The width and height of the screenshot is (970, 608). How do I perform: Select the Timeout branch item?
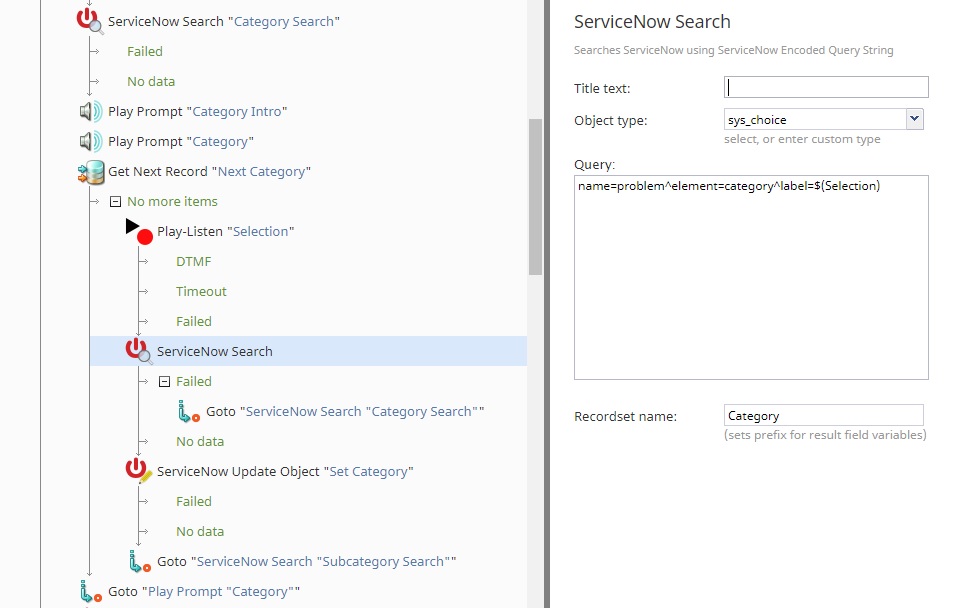[x=201, y=292]
